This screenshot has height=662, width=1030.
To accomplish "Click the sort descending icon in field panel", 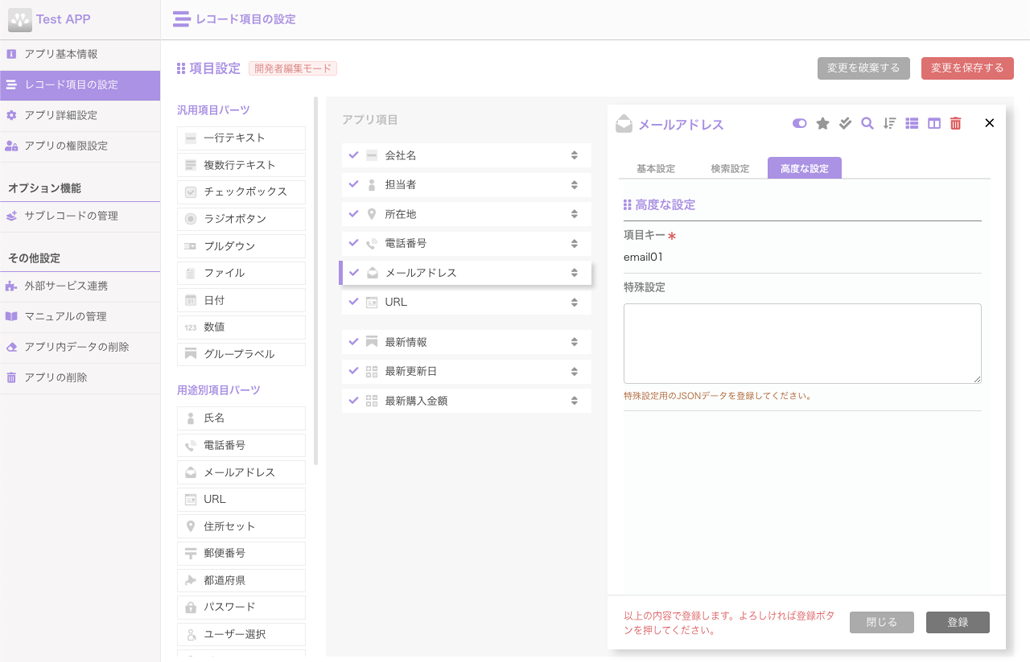I will pos(889,123).
